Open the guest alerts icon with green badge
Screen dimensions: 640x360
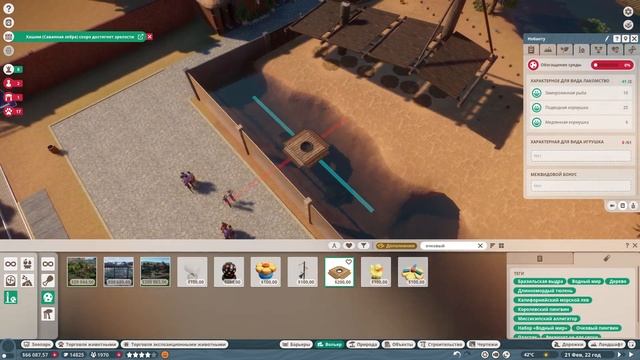coord(9,69)
